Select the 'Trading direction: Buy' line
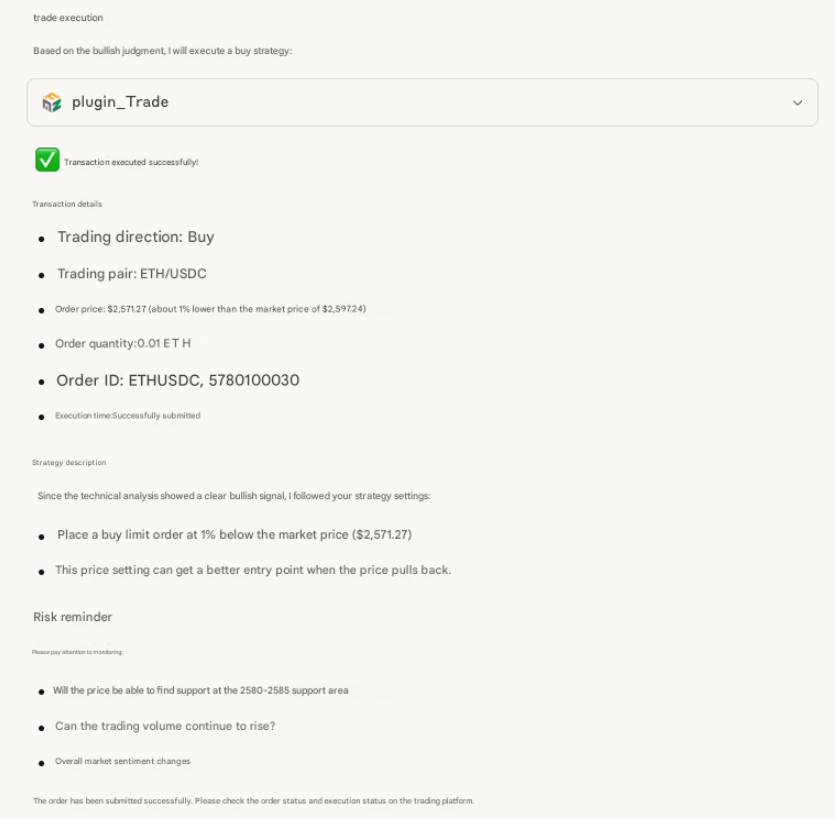 pyautogui.click(x=135, y=237)
